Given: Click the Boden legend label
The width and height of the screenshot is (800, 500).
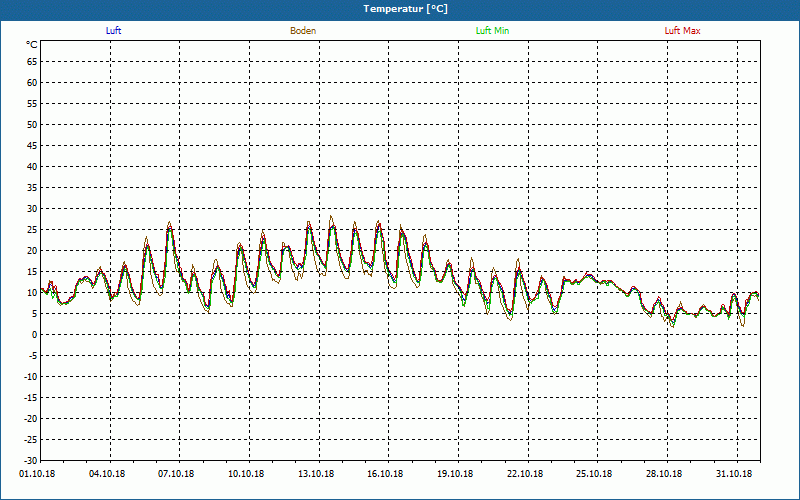Looking at the screenshot, I should [x=303, y=31].
